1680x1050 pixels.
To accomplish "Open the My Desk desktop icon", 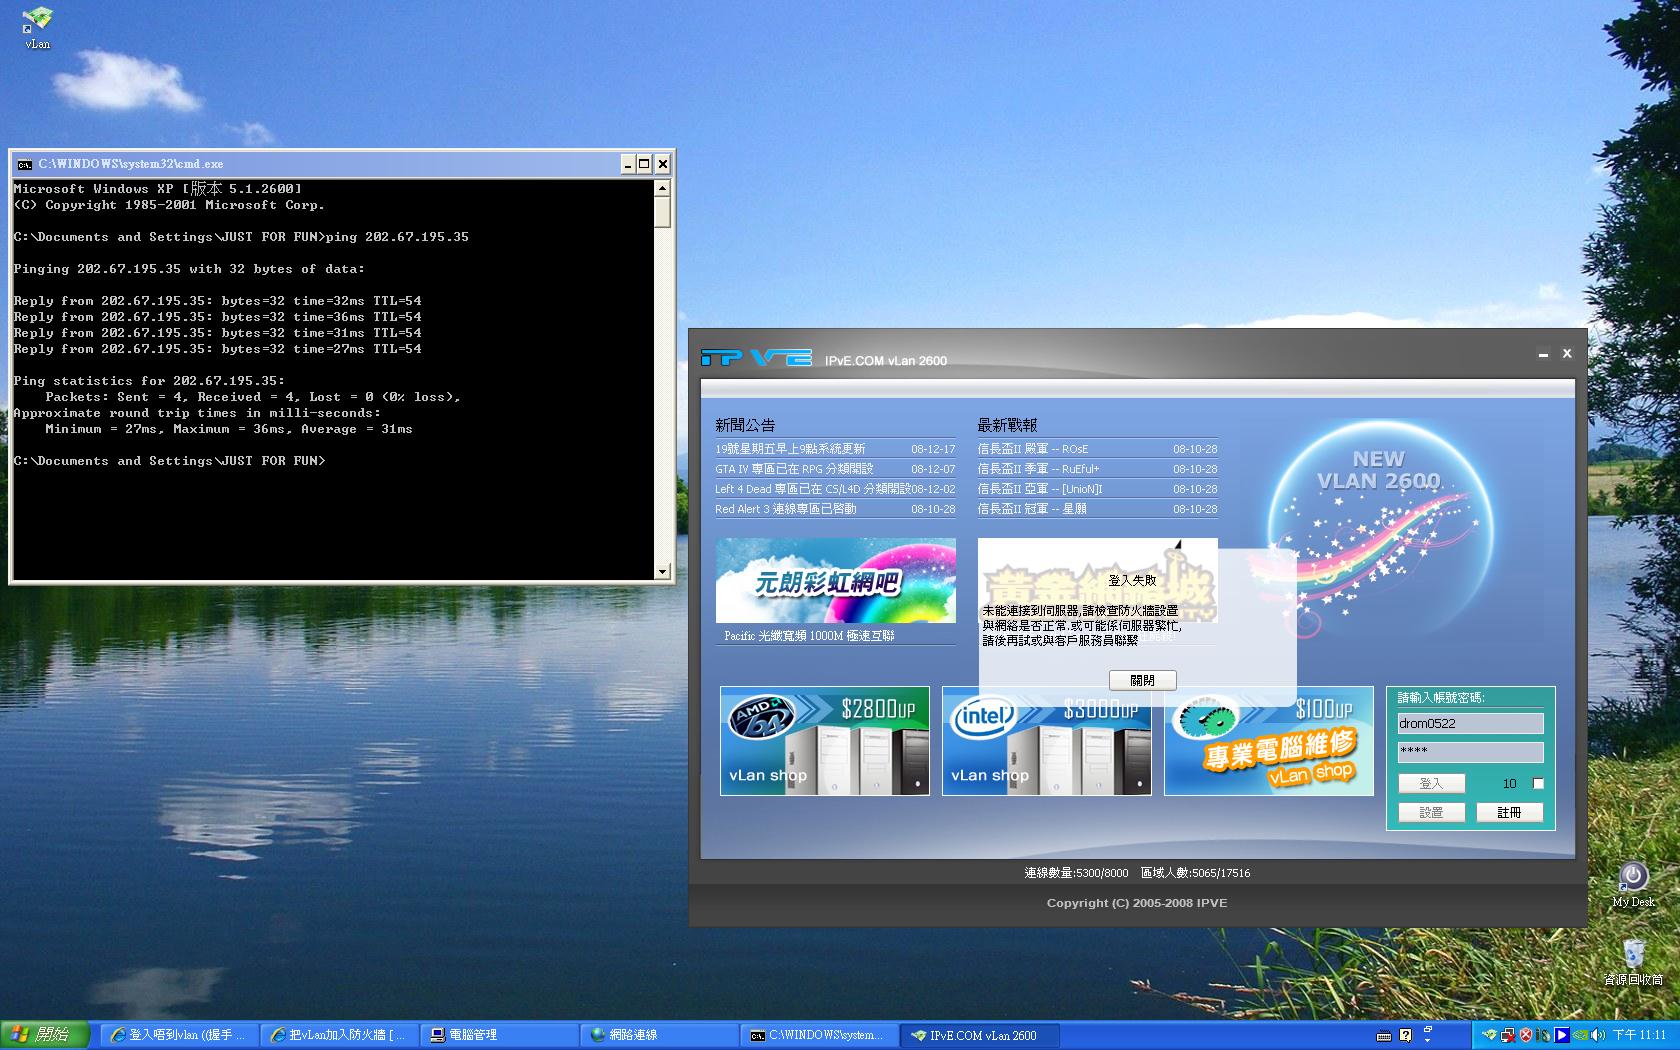I will [1633, 877].
